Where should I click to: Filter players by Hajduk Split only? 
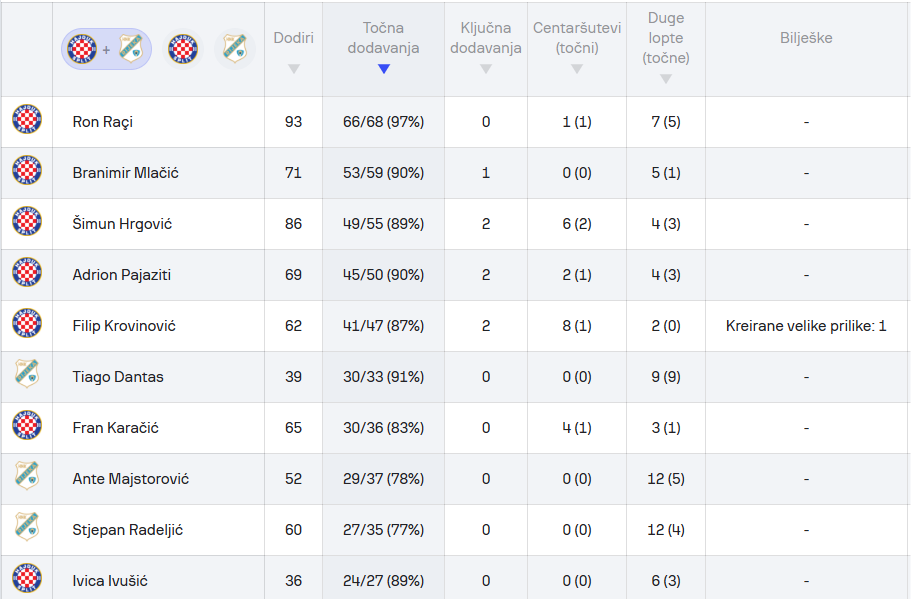[182, 49]
